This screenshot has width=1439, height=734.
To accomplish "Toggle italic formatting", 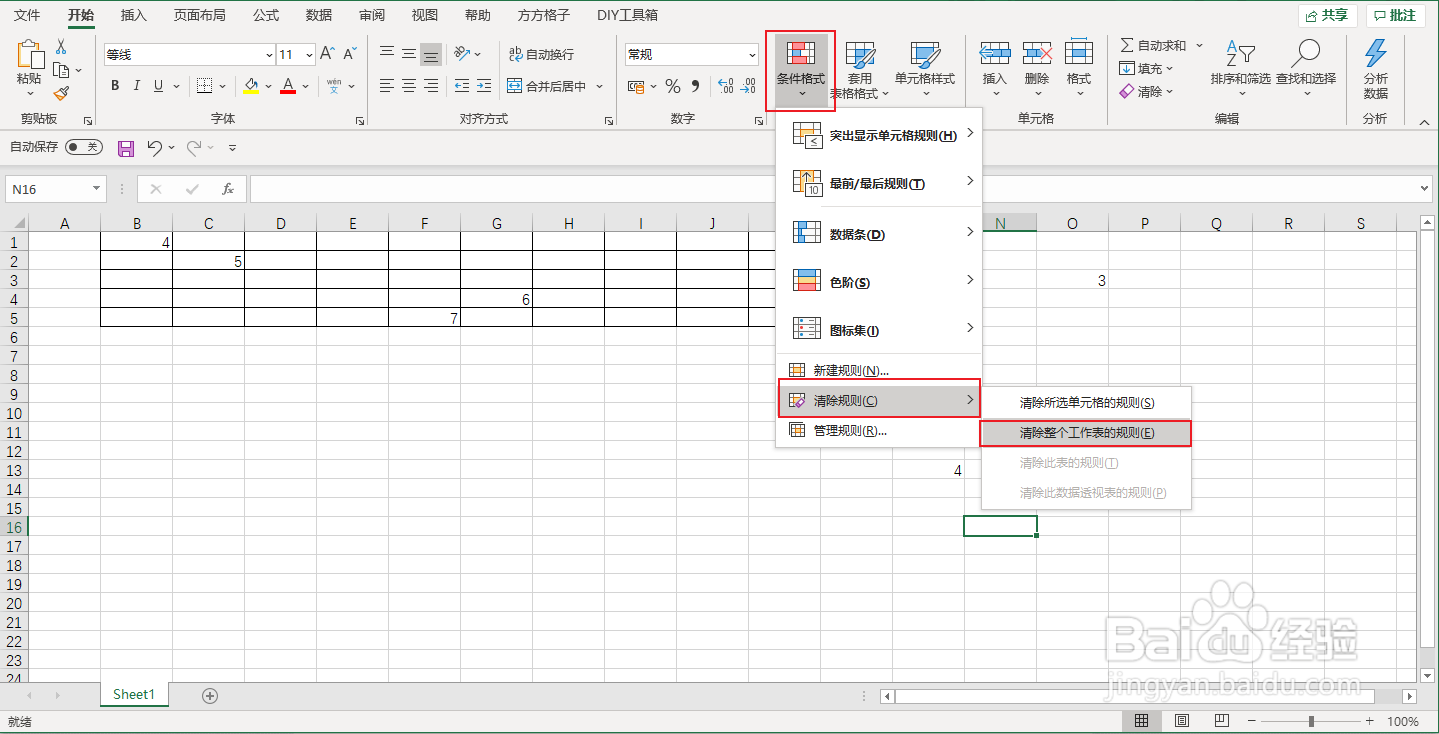I will pos(136,86).
